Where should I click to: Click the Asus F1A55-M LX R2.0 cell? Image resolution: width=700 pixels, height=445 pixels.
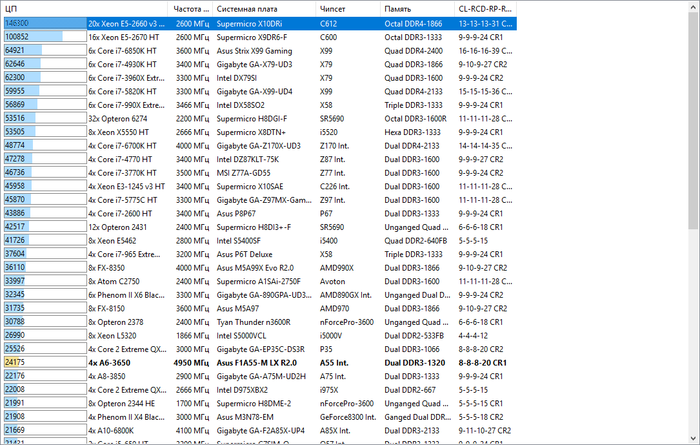pos(257,362)
